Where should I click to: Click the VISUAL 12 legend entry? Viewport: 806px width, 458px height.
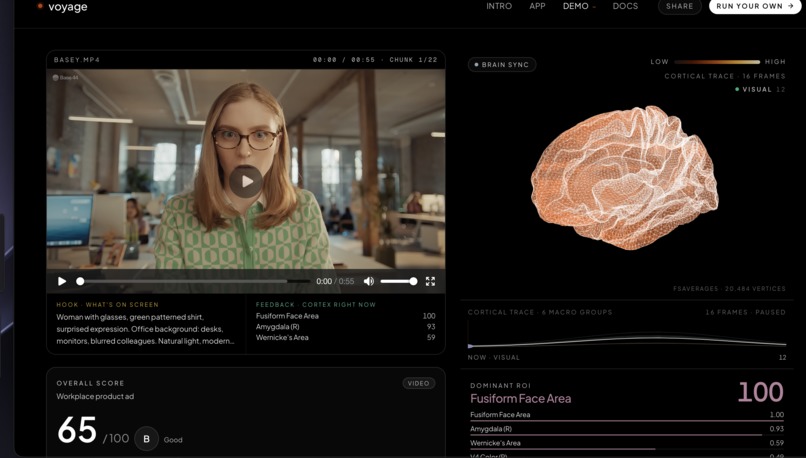761,89
